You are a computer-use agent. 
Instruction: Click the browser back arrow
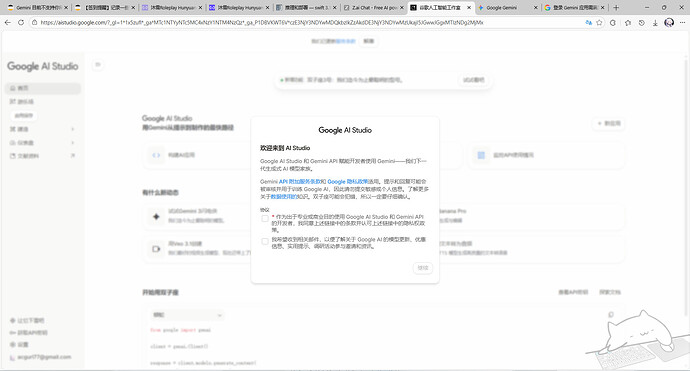[8, 22]
